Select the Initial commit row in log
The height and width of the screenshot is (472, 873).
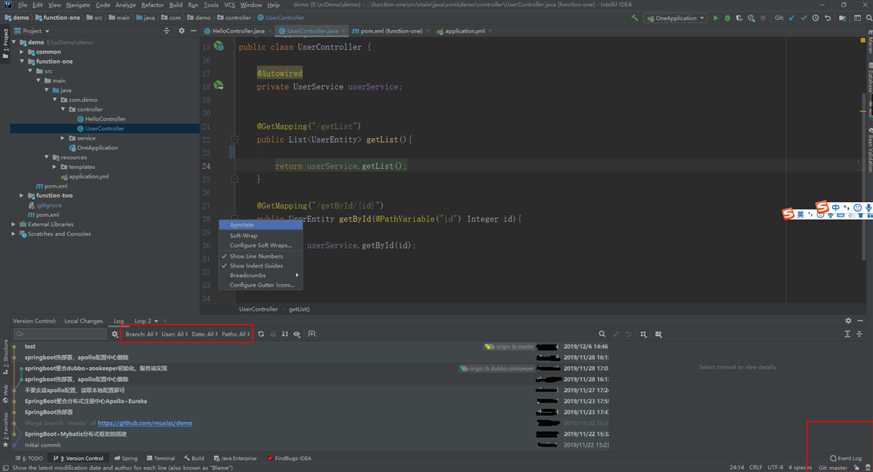click(43, 445)
